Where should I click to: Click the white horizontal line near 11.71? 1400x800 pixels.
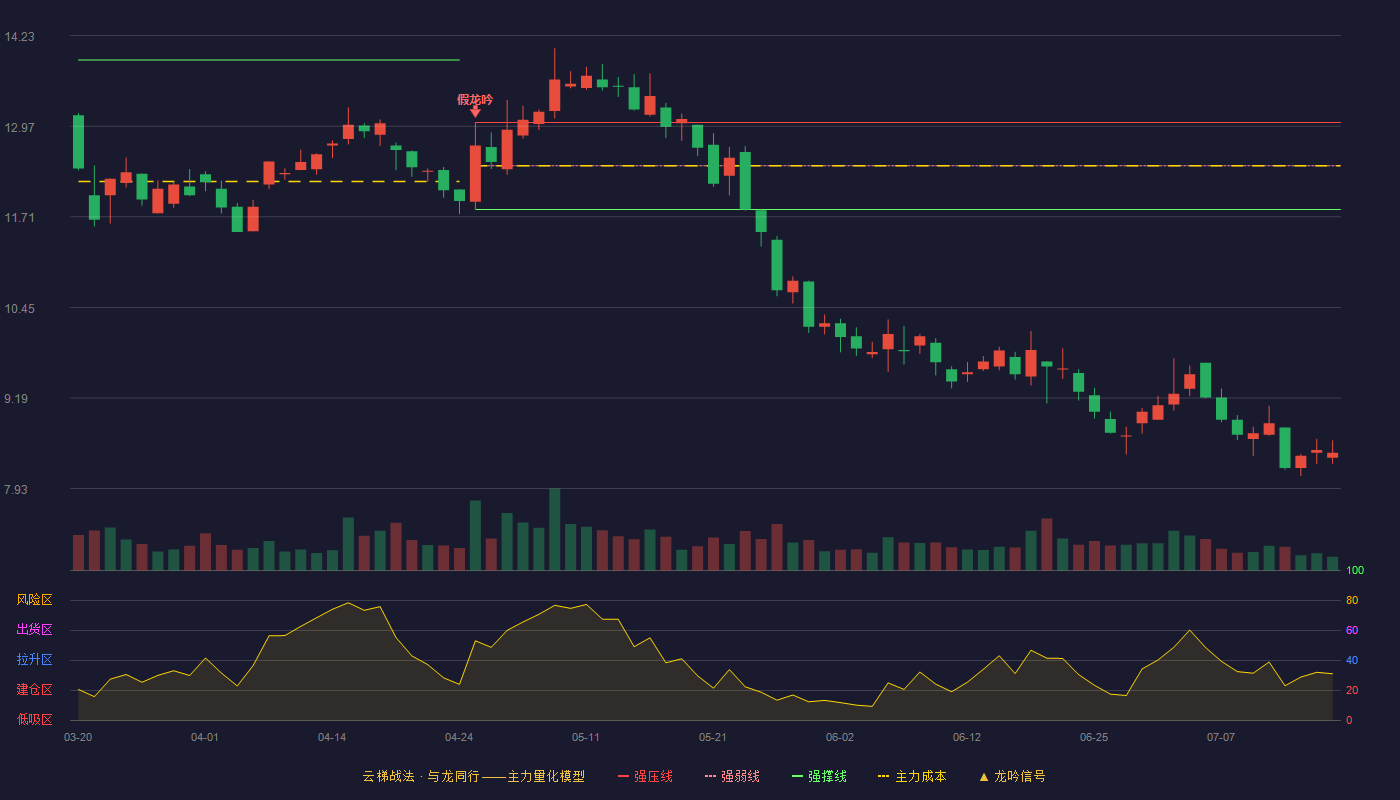click(x=908, y=210)
